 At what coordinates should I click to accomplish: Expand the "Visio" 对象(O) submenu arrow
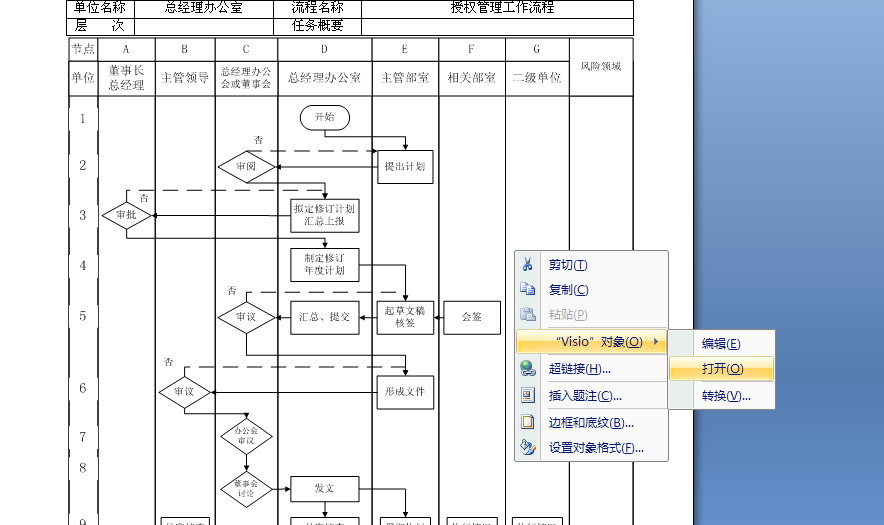656,342
